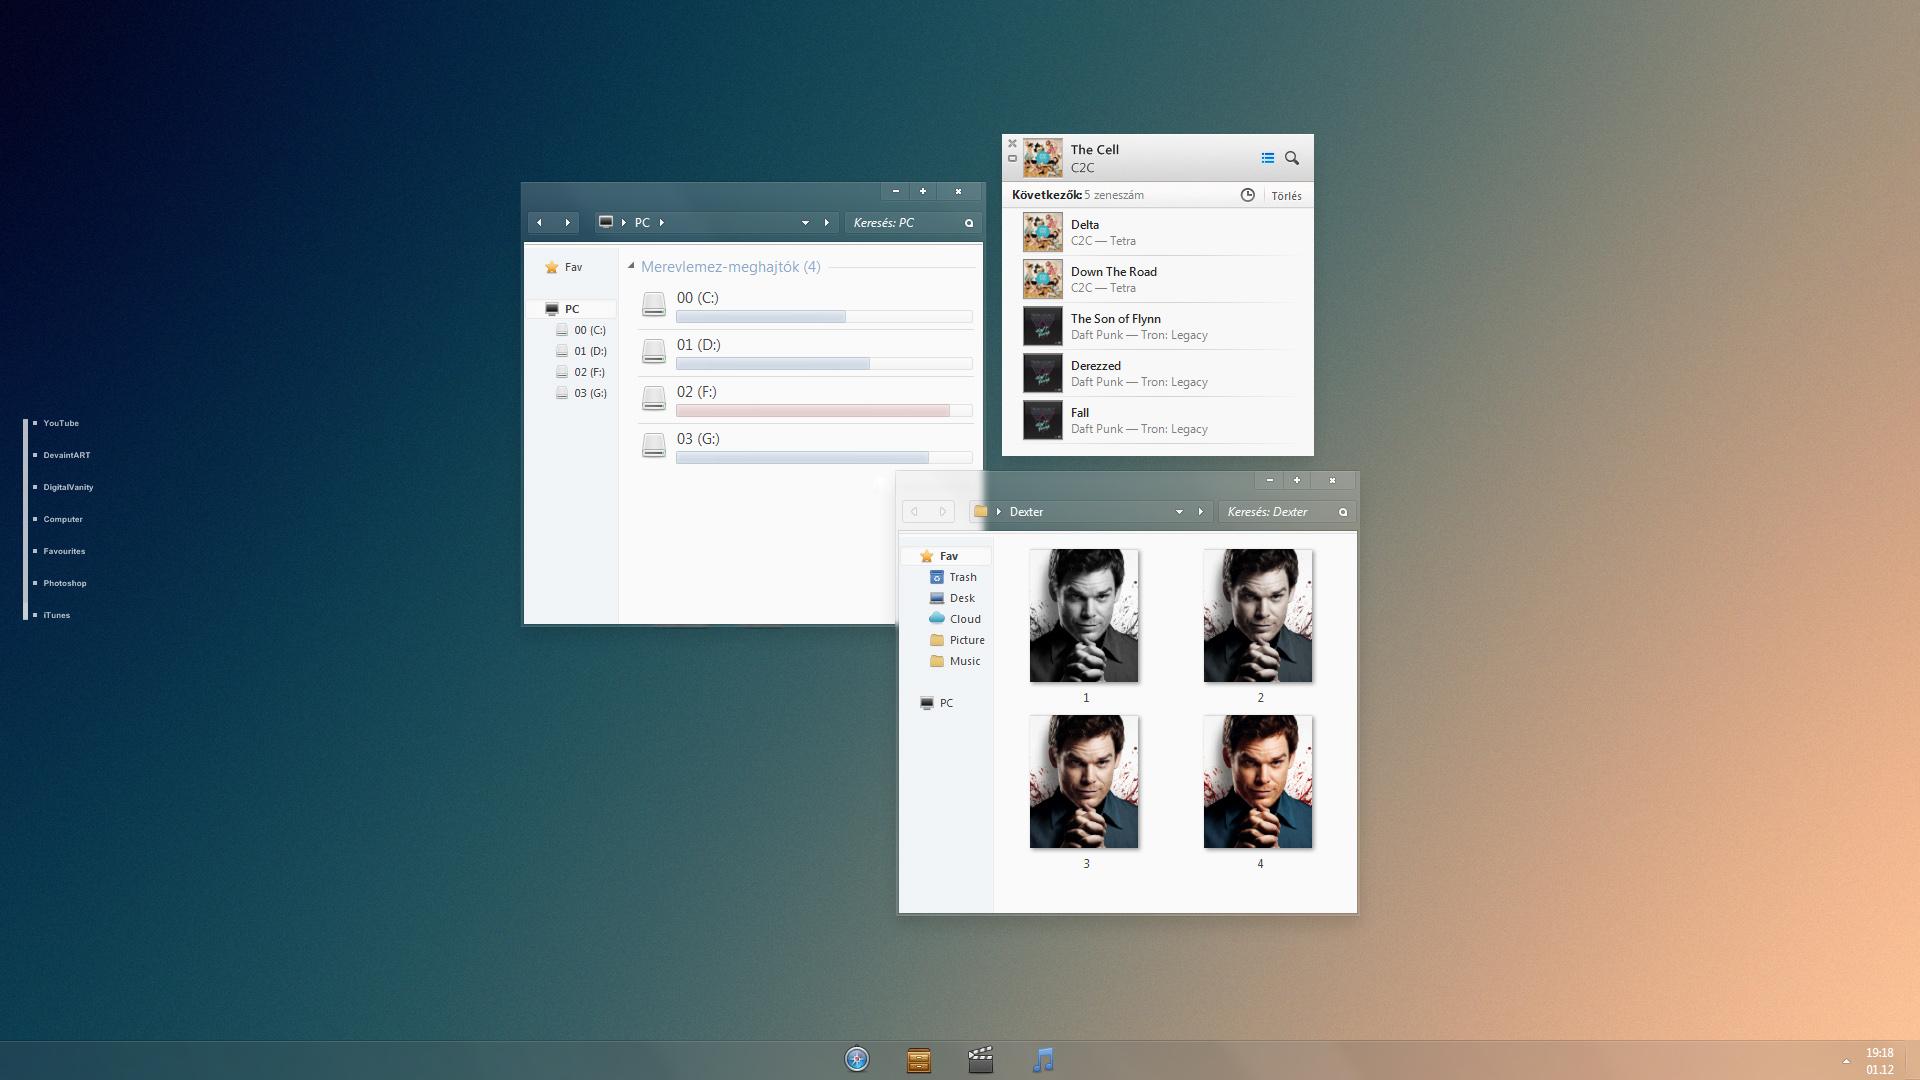Screen dimensions: 1920x1080
Task: Open the iTunes music note dock icon
Action: 1043,1060
